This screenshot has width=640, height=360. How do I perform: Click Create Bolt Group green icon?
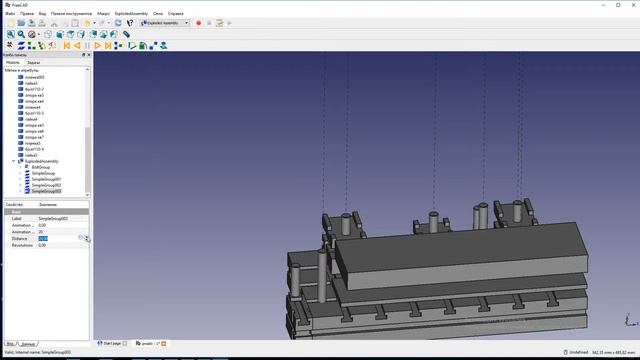pyautogui.click(x=31, y=46)
